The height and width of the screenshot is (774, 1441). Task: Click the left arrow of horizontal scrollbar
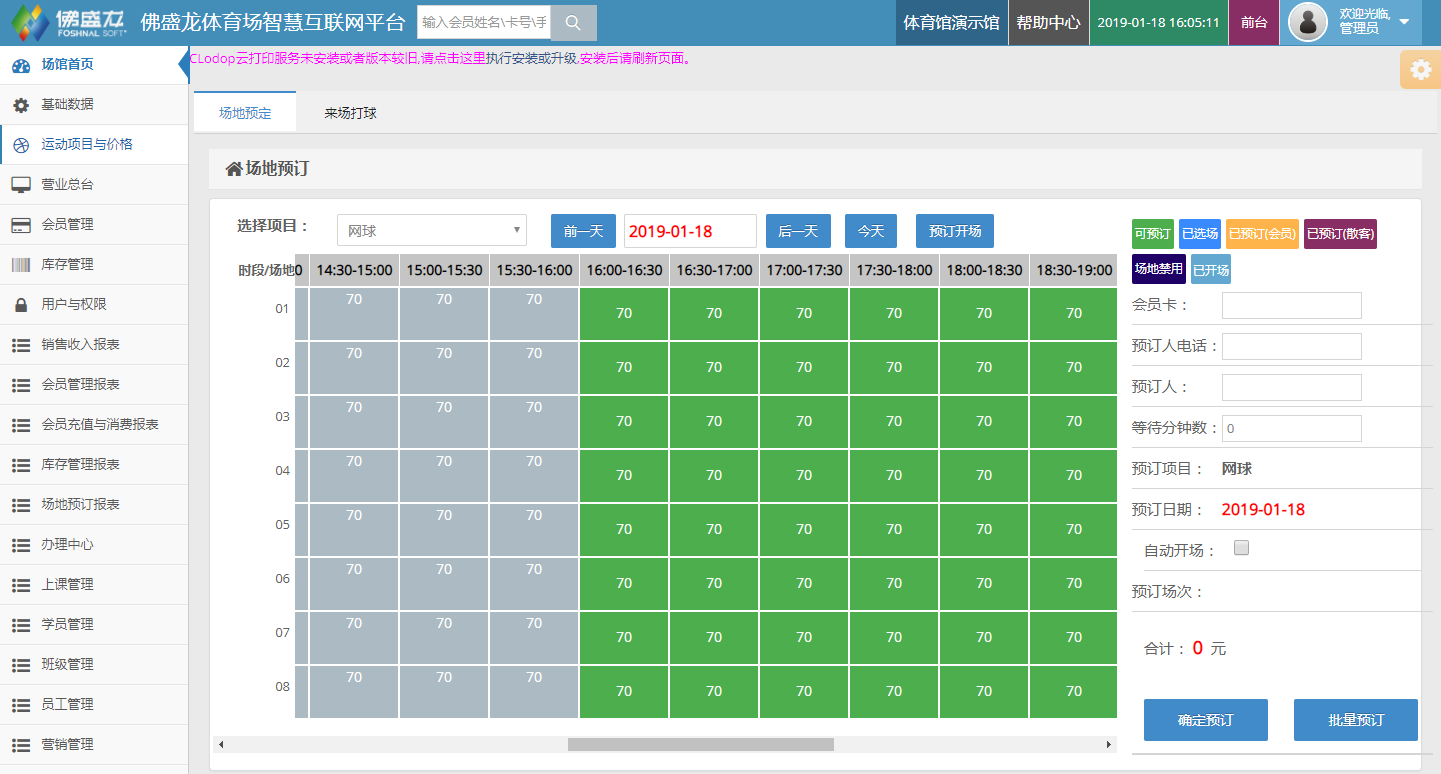coord(221,744)
